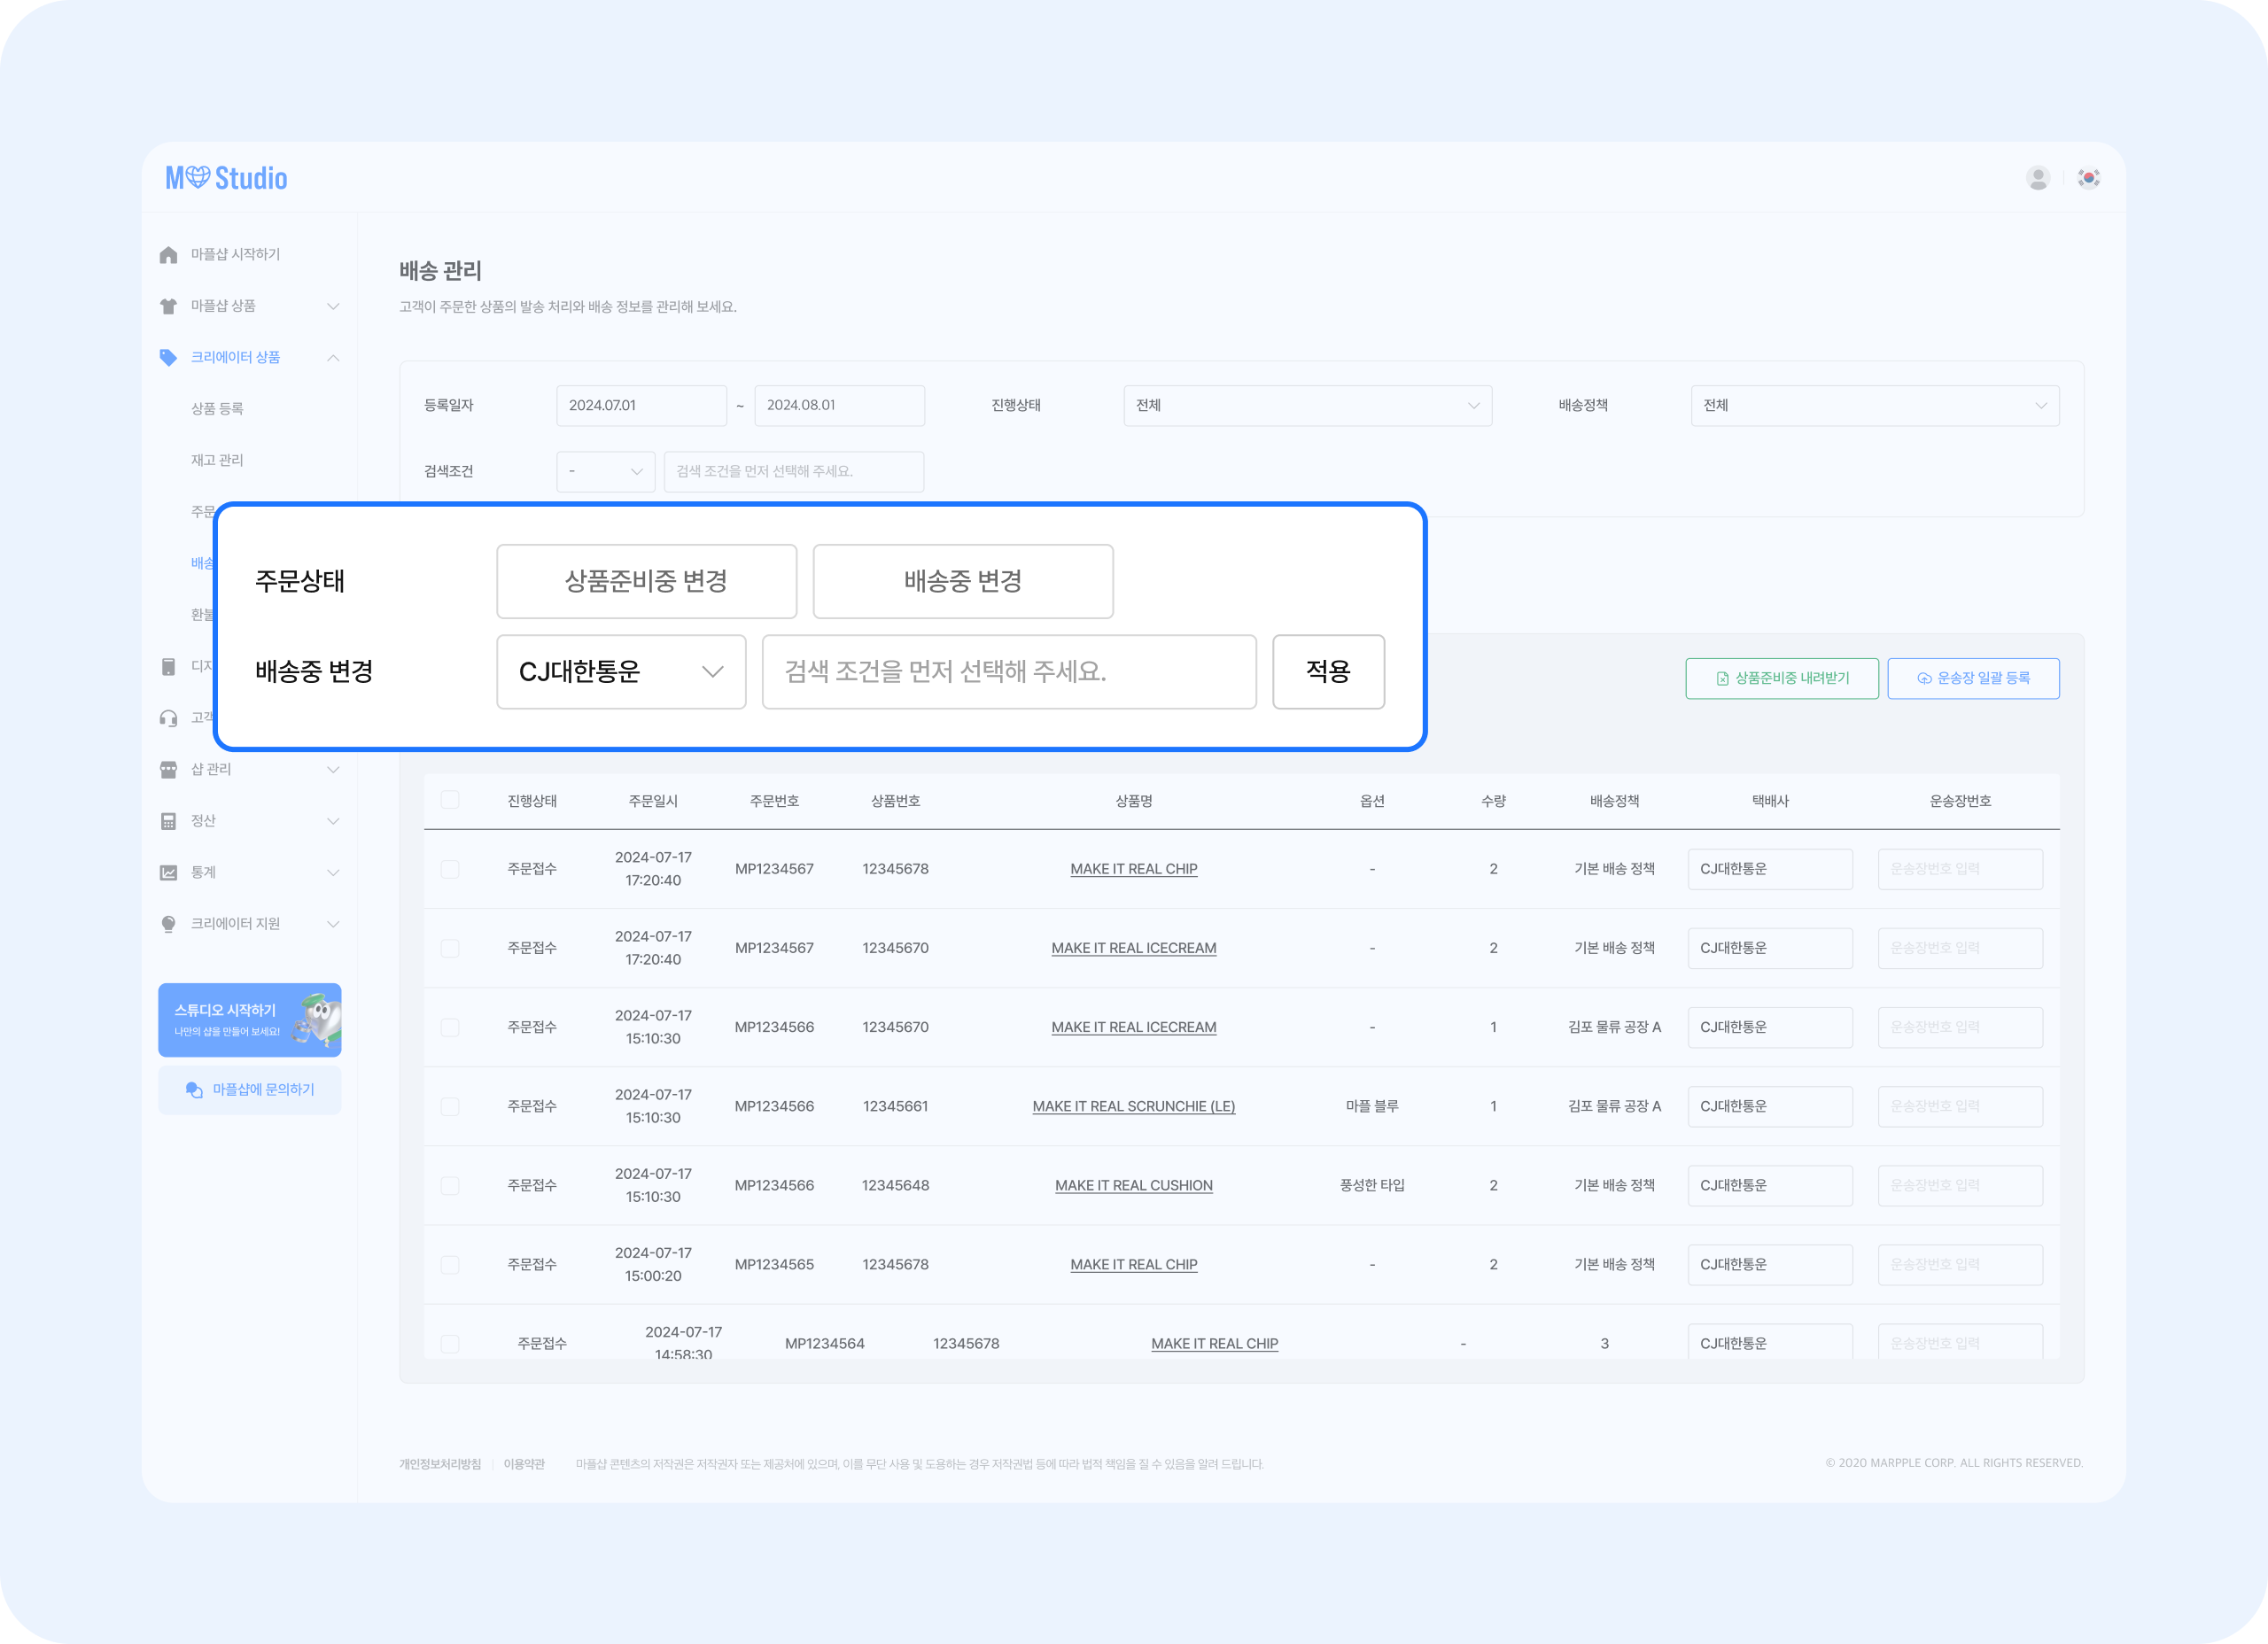
Task: Open the CJ대한통운 courier dropdown in popup
Action: tap(621, 672)
